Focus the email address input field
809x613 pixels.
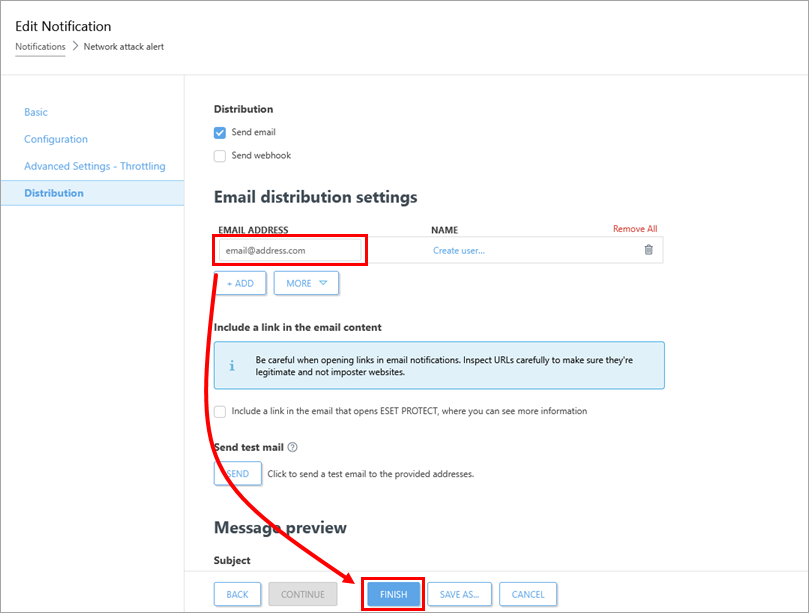pyautogui.click(x=290, y=250)
